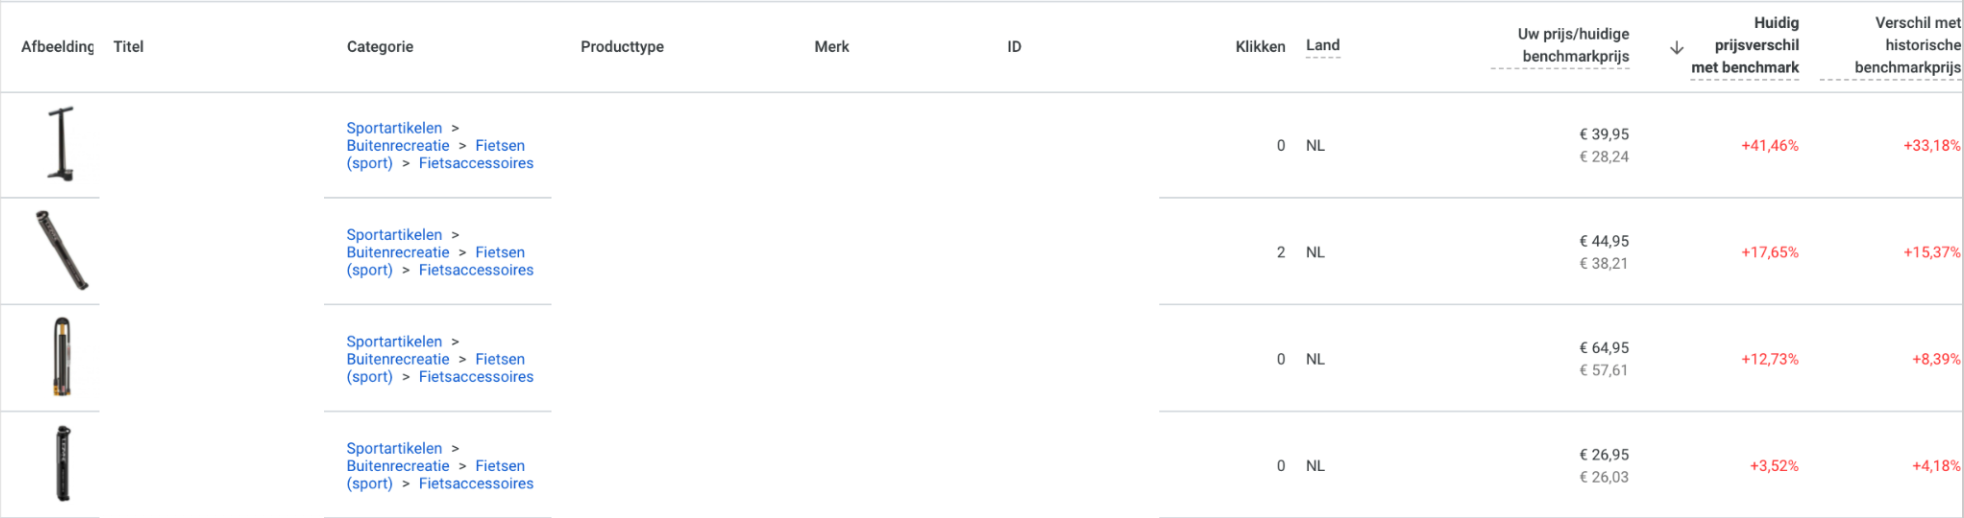
Task: Click Verschil met historische benchmarkprijs header
Action: click(1907, 45)
